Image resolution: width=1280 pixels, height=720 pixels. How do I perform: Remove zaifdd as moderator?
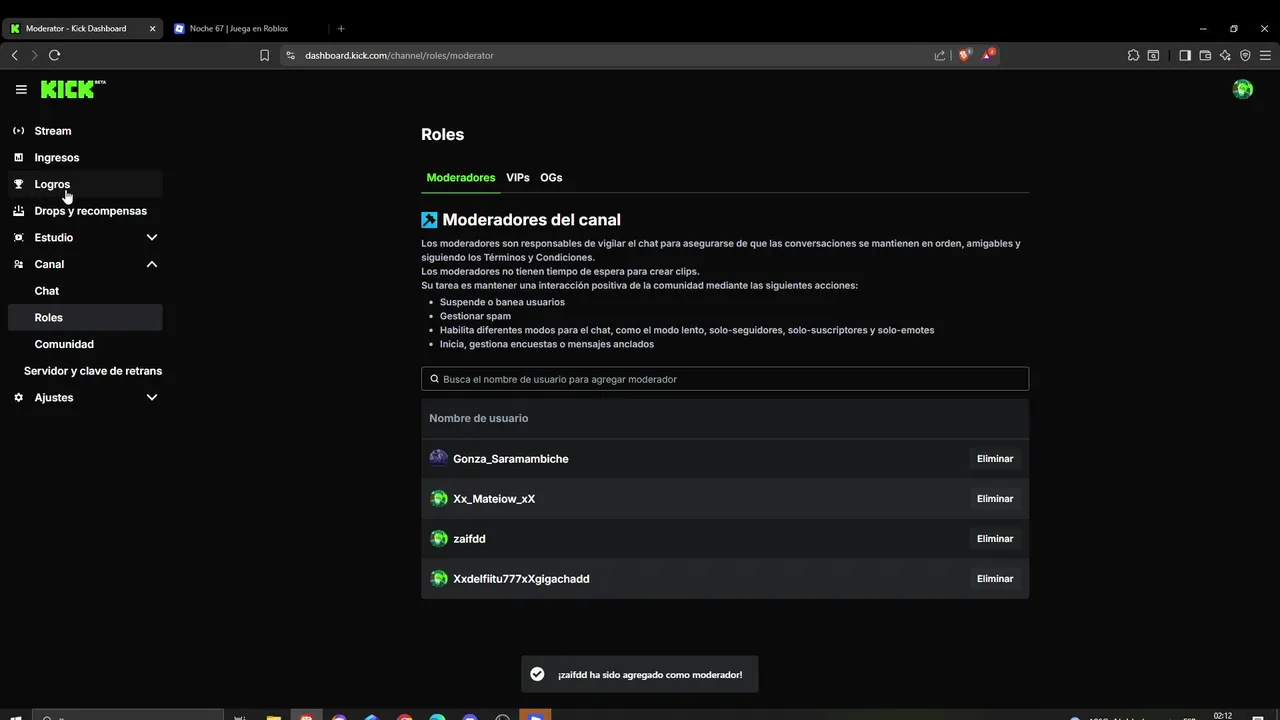pos(995,538)
